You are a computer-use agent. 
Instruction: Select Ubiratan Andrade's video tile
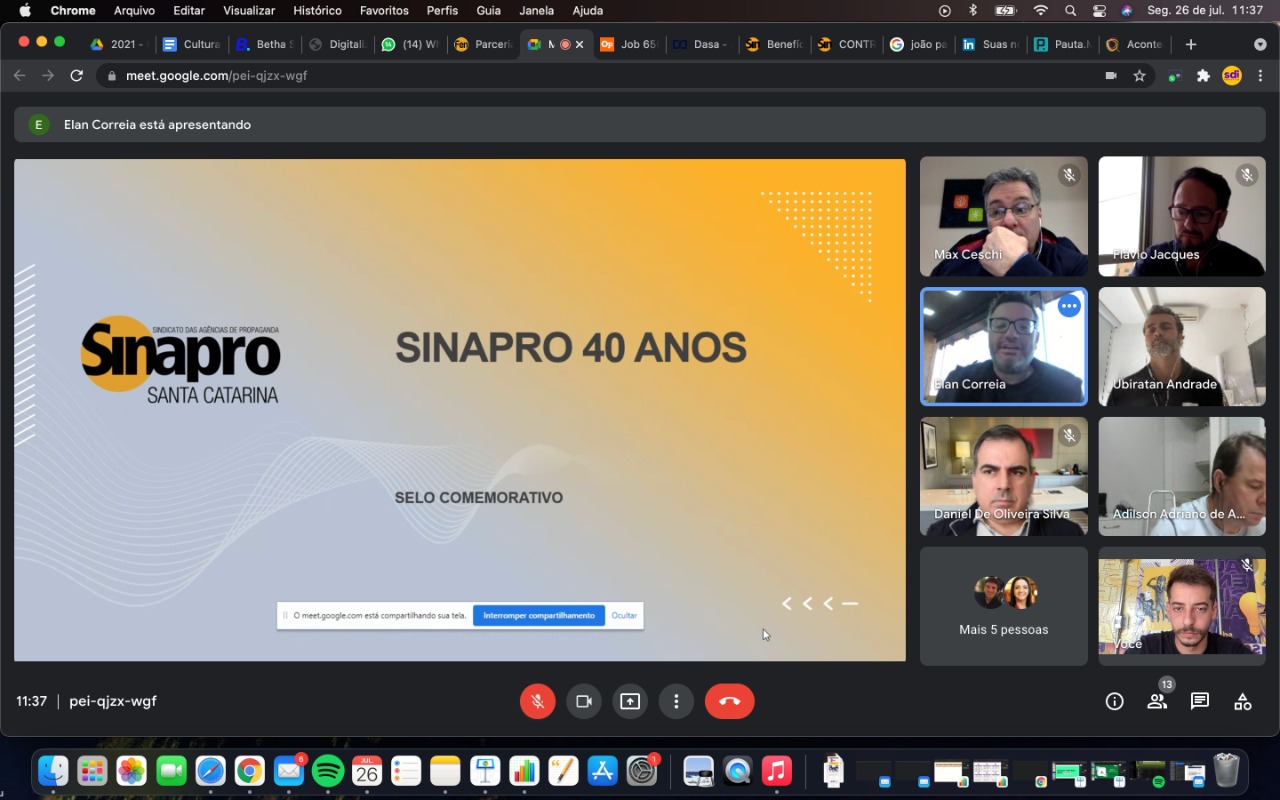click(1182, 346)
